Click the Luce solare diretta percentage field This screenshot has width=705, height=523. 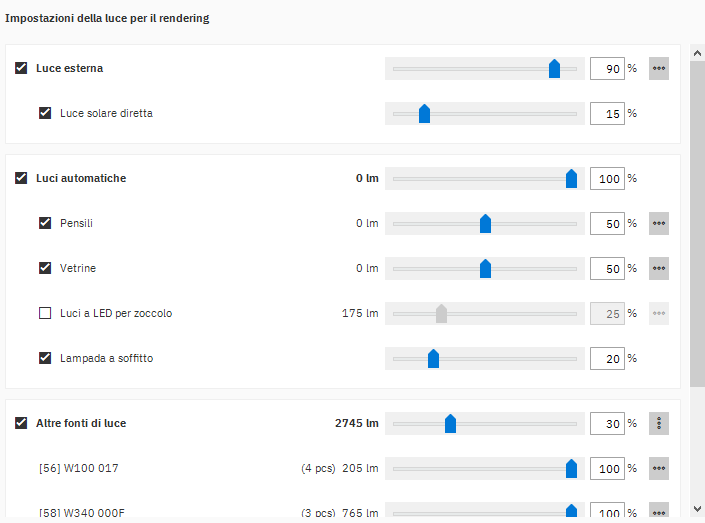coord(607,114)
